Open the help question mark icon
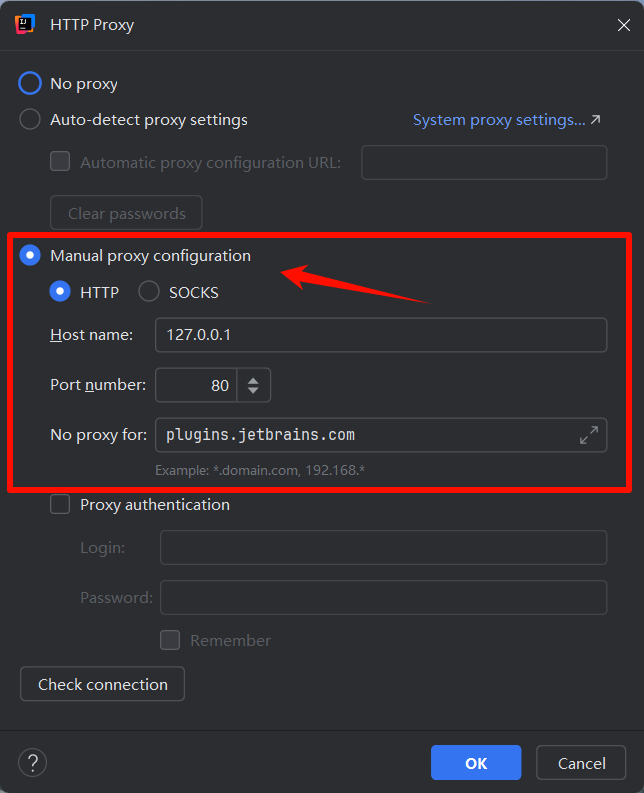The height and width of the screenshot is (793, 644). click(x=33, y=762)
